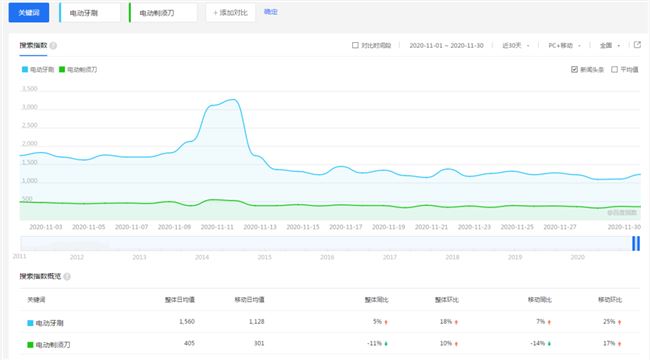The image size is (650, 360).
Task: Click the blue square icon in 电动牙刷 table row
Action: click(x=30, y=323)
